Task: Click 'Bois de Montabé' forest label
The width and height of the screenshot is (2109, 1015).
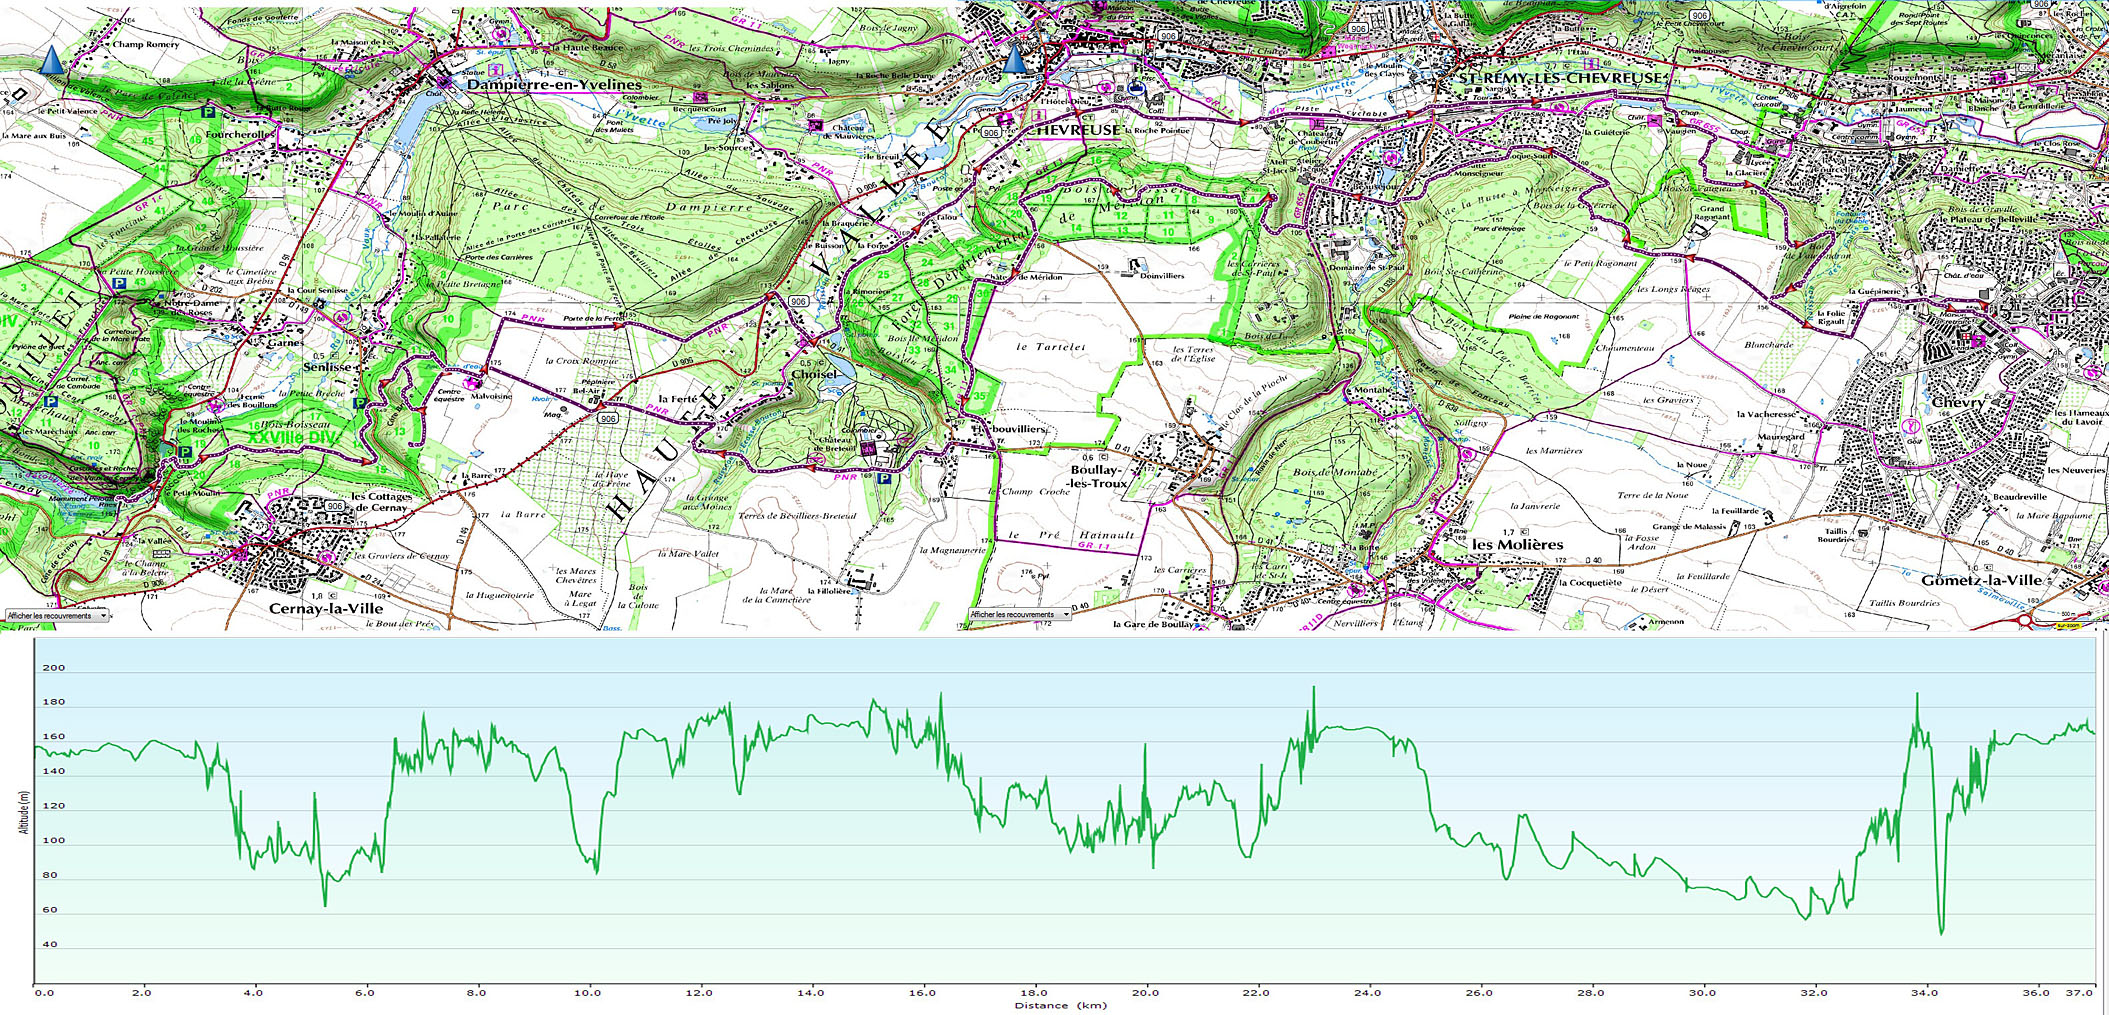Action: [x=1335, y=472]
